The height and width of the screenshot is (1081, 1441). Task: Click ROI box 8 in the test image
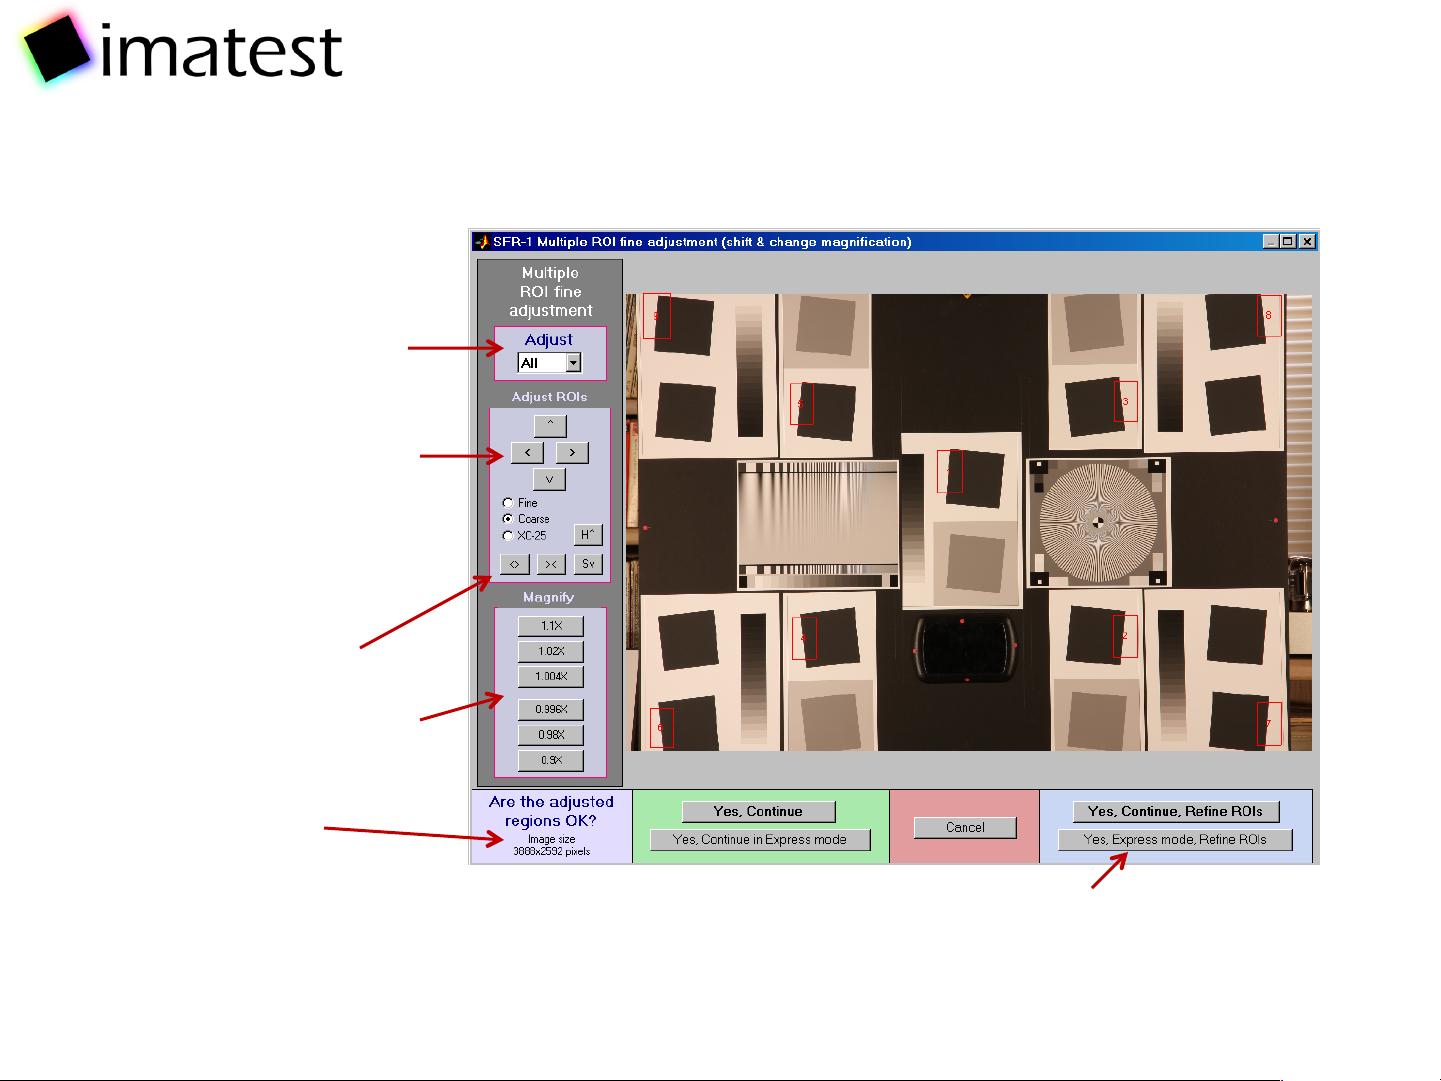(x=1269, y=316)
